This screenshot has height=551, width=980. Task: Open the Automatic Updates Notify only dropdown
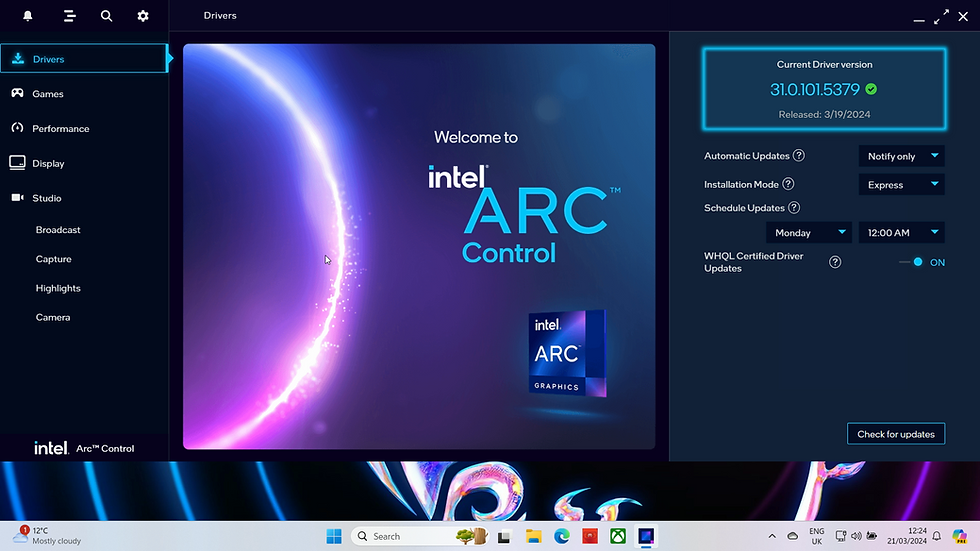pos(901,156)
